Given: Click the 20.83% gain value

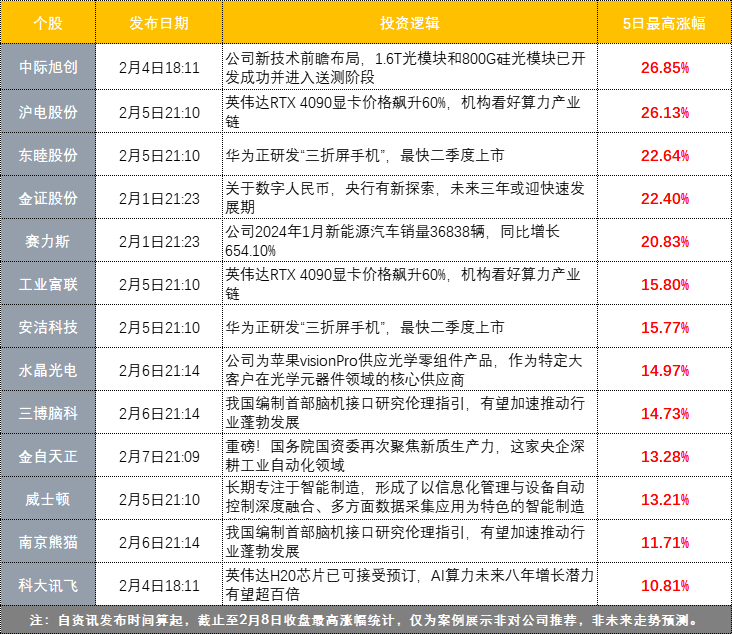Looking at the screenshot, I should [x=665, y=241].
